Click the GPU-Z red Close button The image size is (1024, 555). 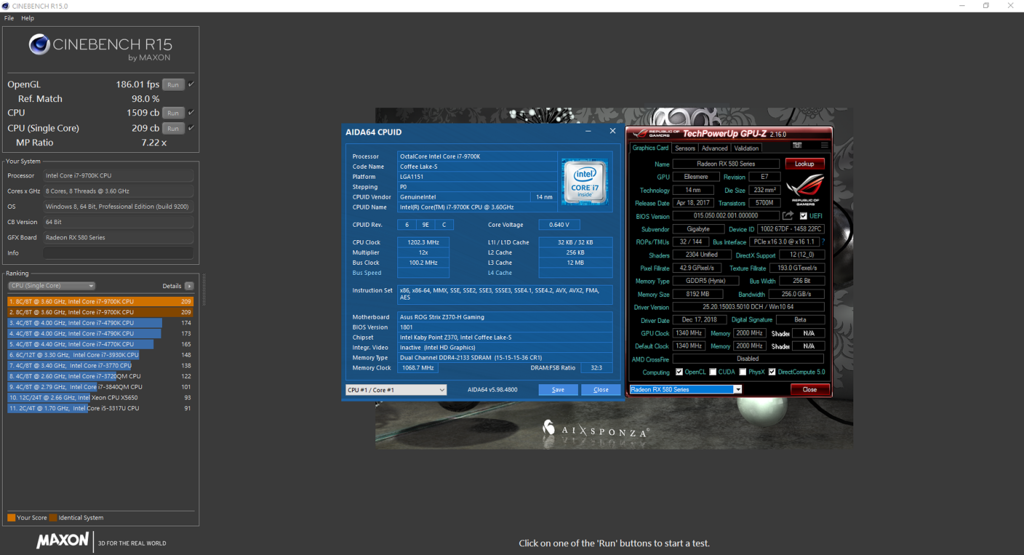[810, 390]
